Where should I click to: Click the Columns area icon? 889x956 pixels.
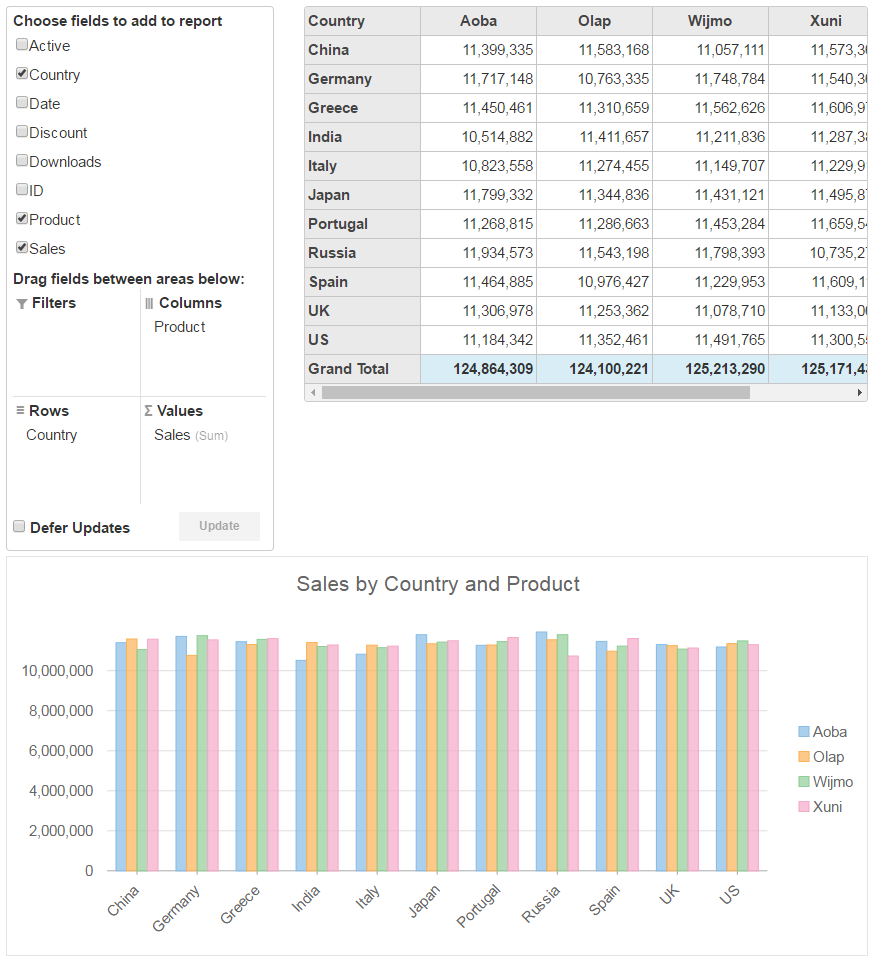[149, 303]
